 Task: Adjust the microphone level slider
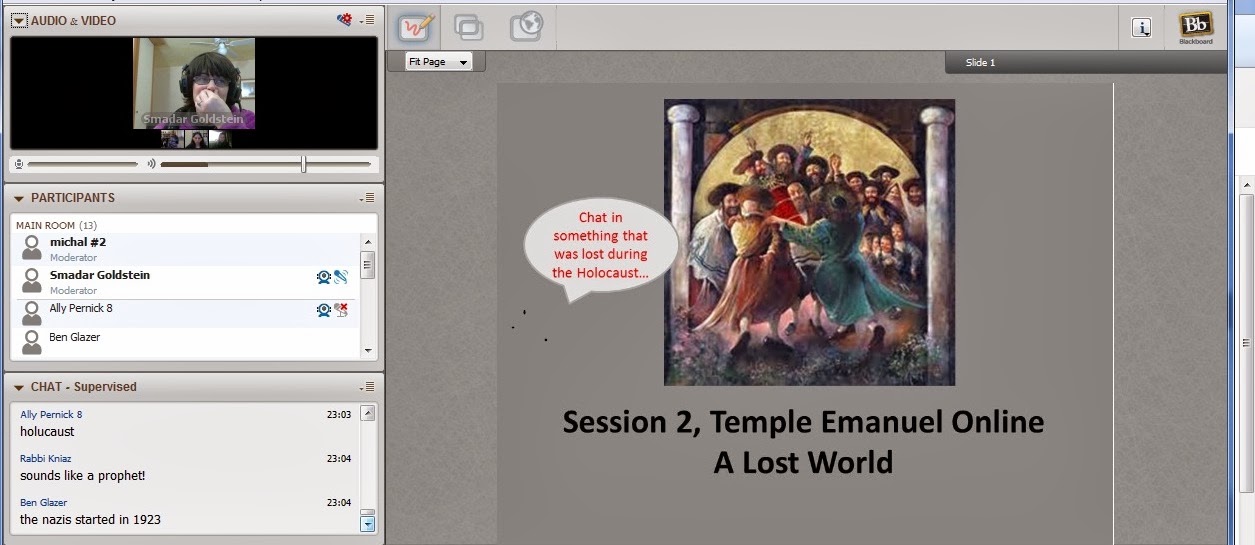pos(82,164)
